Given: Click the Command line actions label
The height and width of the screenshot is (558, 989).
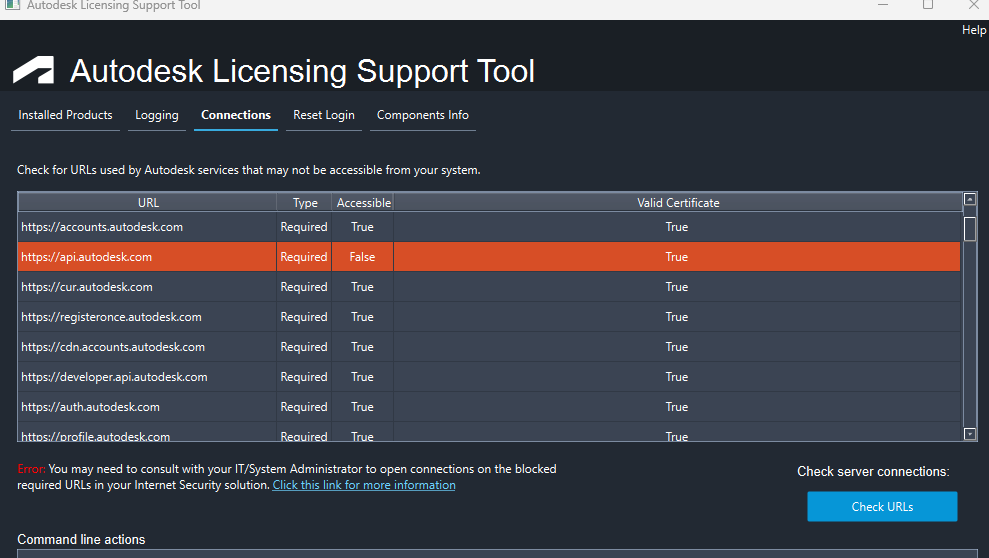Looking at the screenshot, I should pyautogui.click(x=81, y=539).
